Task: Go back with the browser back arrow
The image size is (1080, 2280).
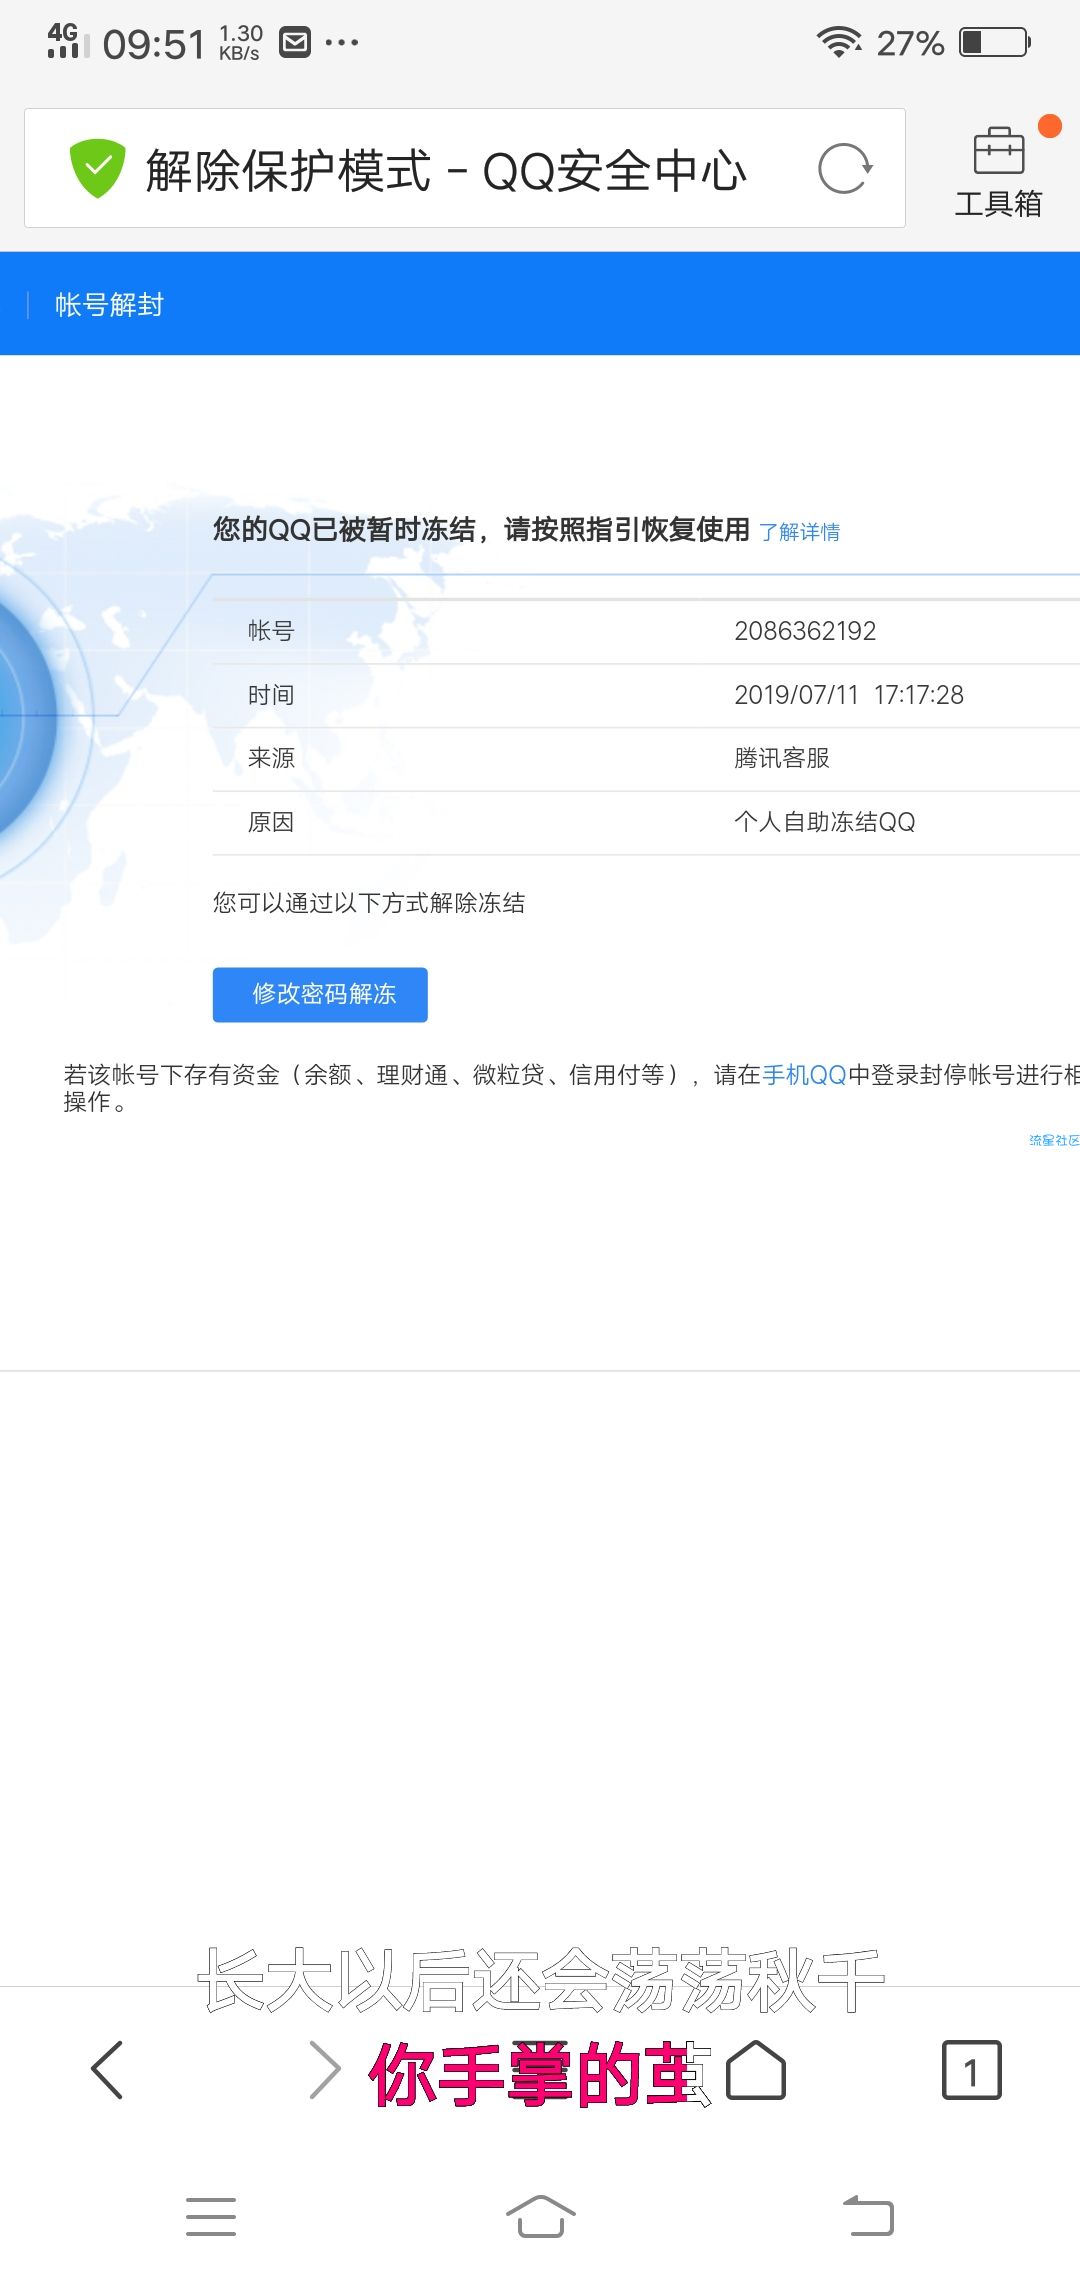Action: (x=107, y=2070)
